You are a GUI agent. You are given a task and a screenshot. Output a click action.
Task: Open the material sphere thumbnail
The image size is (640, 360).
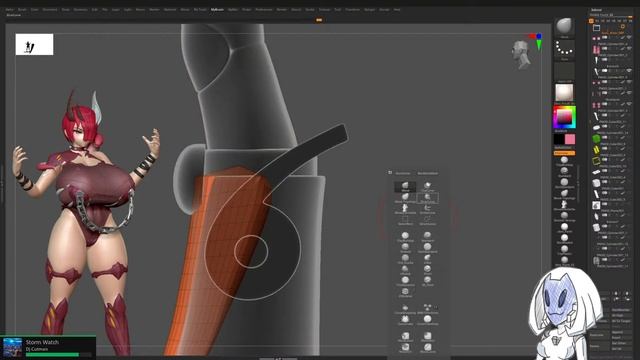pyautogui.click(x=564, y=93)
